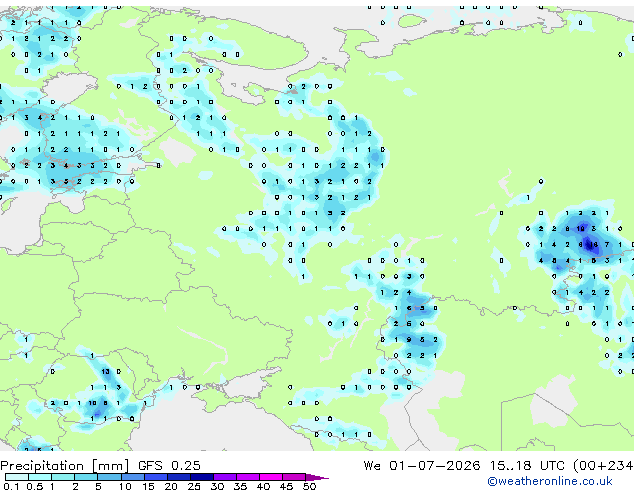Click the 2–5 mm legend color
Image resolution: width=634 pixels, height=490 pixels.
87,477
